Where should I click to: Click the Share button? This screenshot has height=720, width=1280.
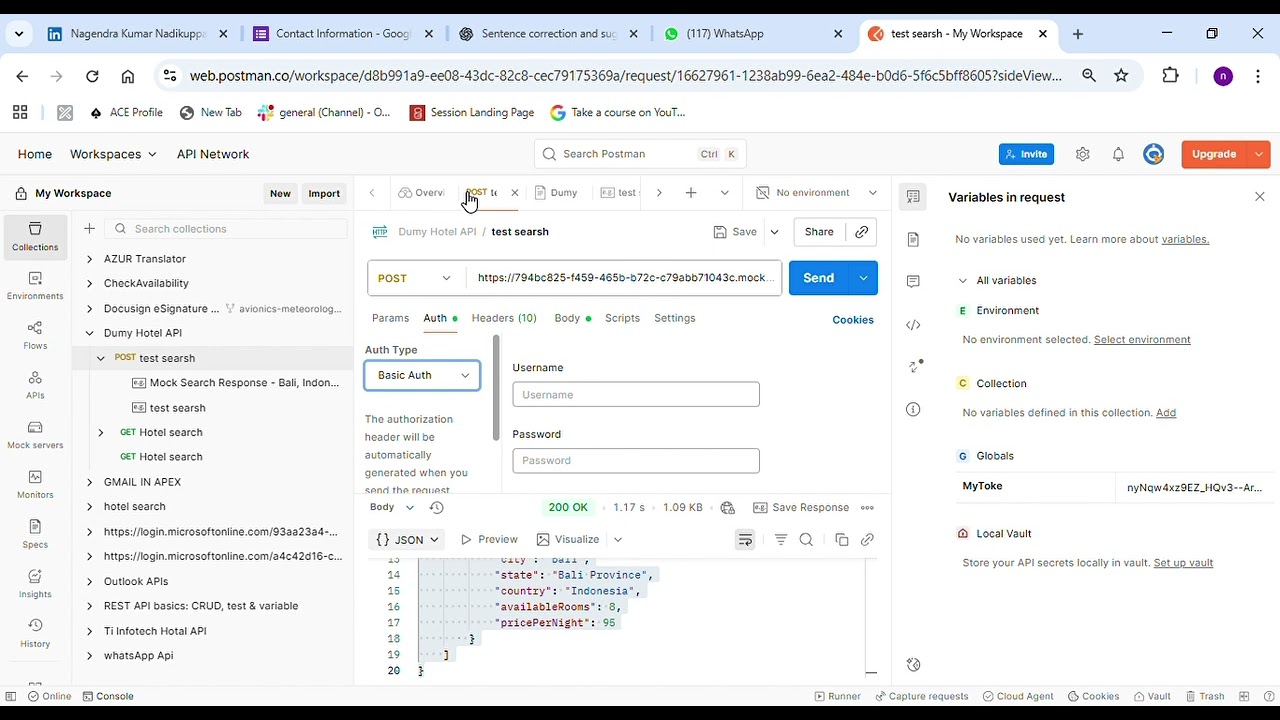pyautogui.click(x=819, y=232)
